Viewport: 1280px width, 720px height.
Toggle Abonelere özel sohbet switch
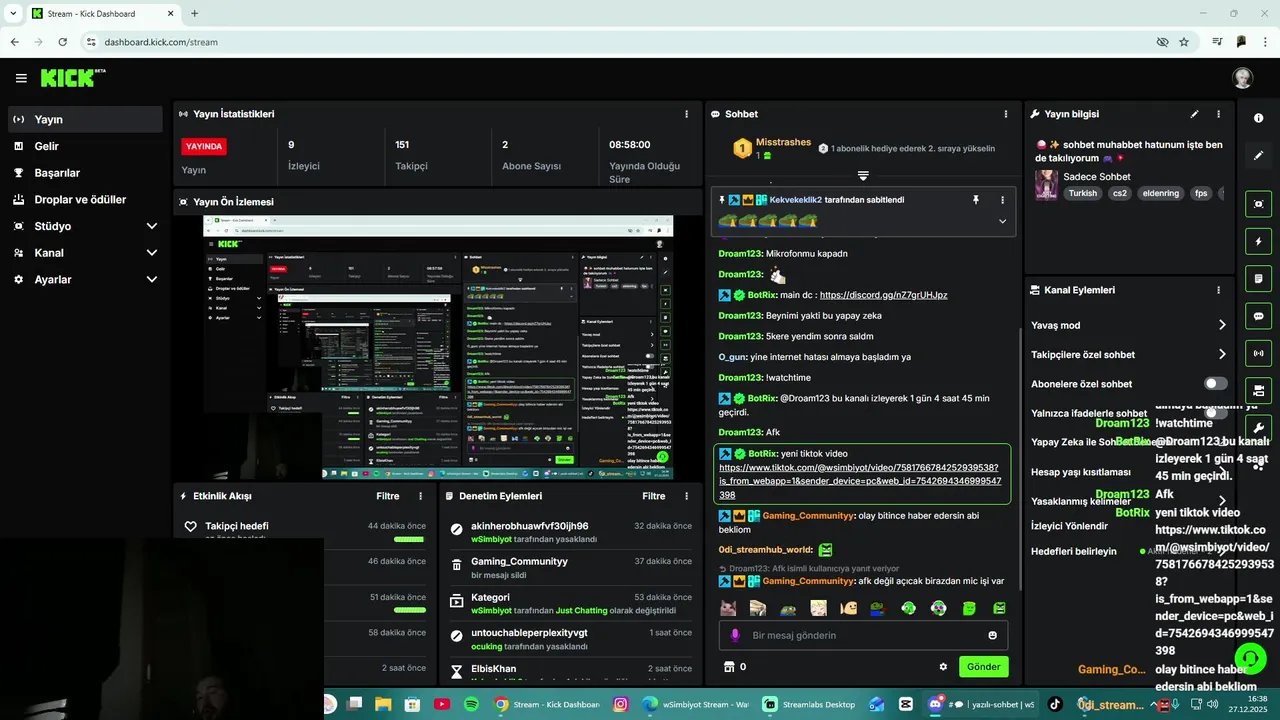[x=1215, y=384]
